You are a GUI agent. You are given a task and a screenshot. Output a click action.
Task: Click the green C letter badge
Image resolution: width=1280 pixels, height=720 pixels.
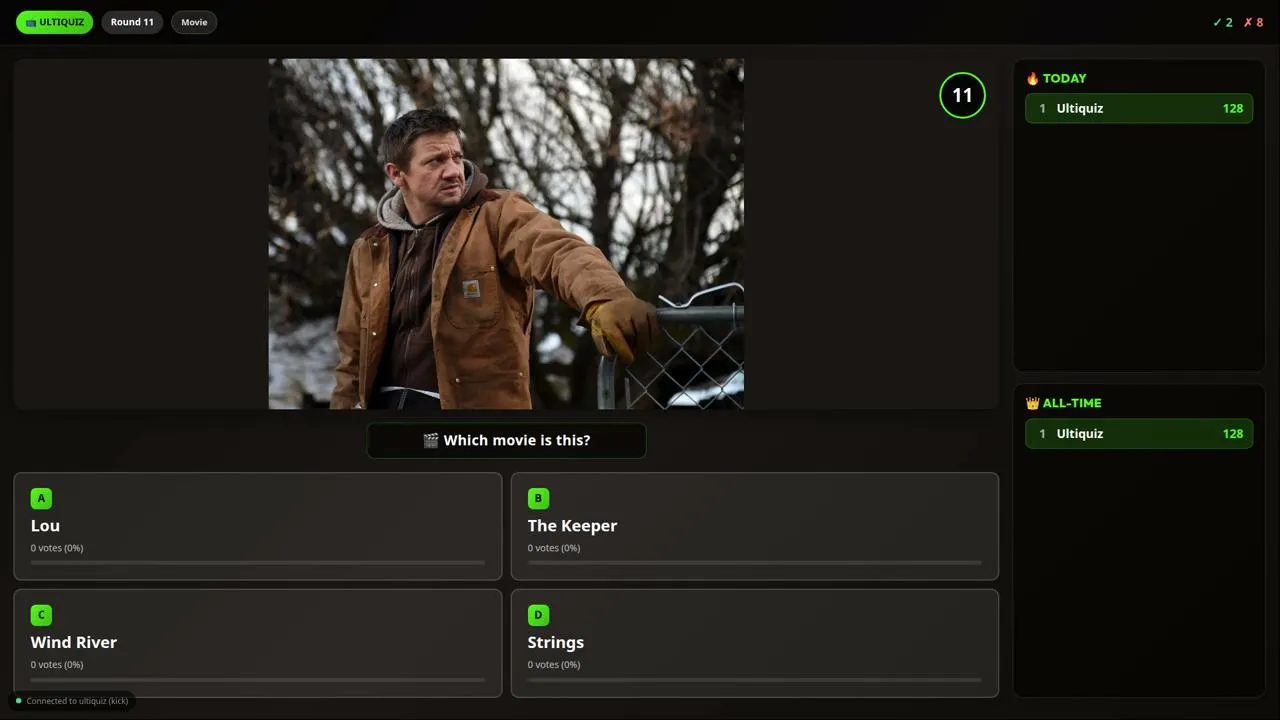[41, 615]
